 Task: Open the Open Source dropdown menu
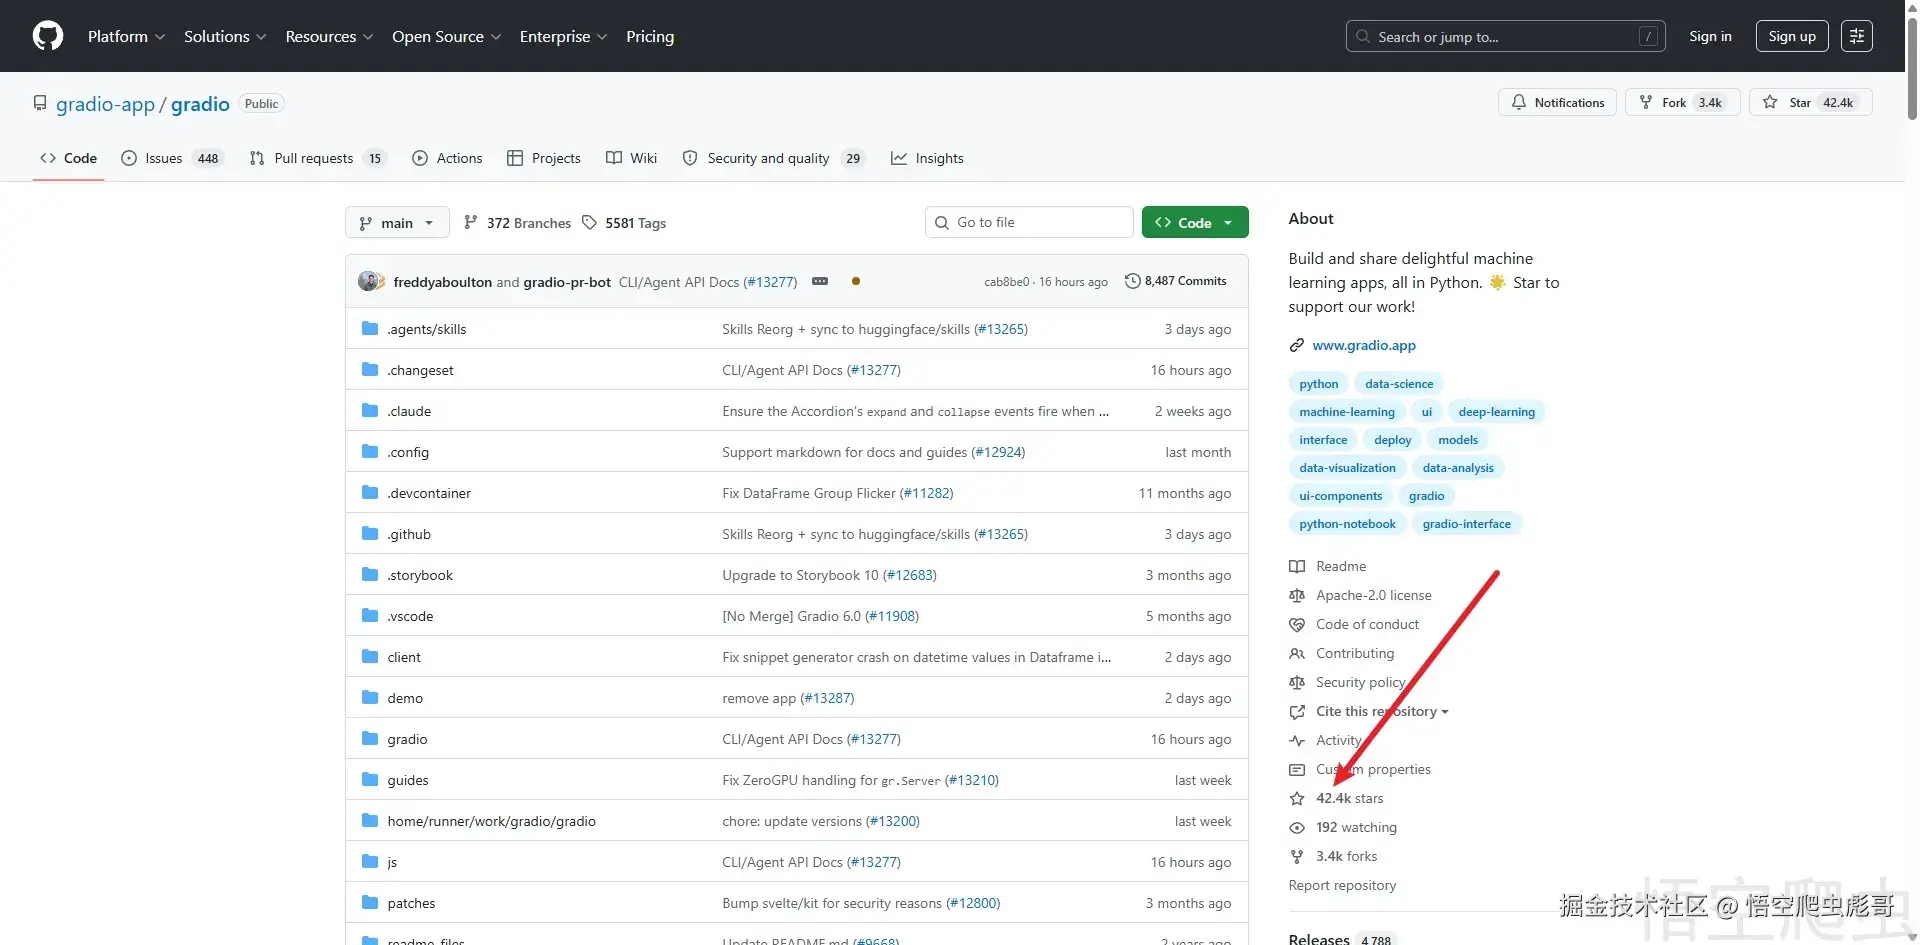coord(446,36)
